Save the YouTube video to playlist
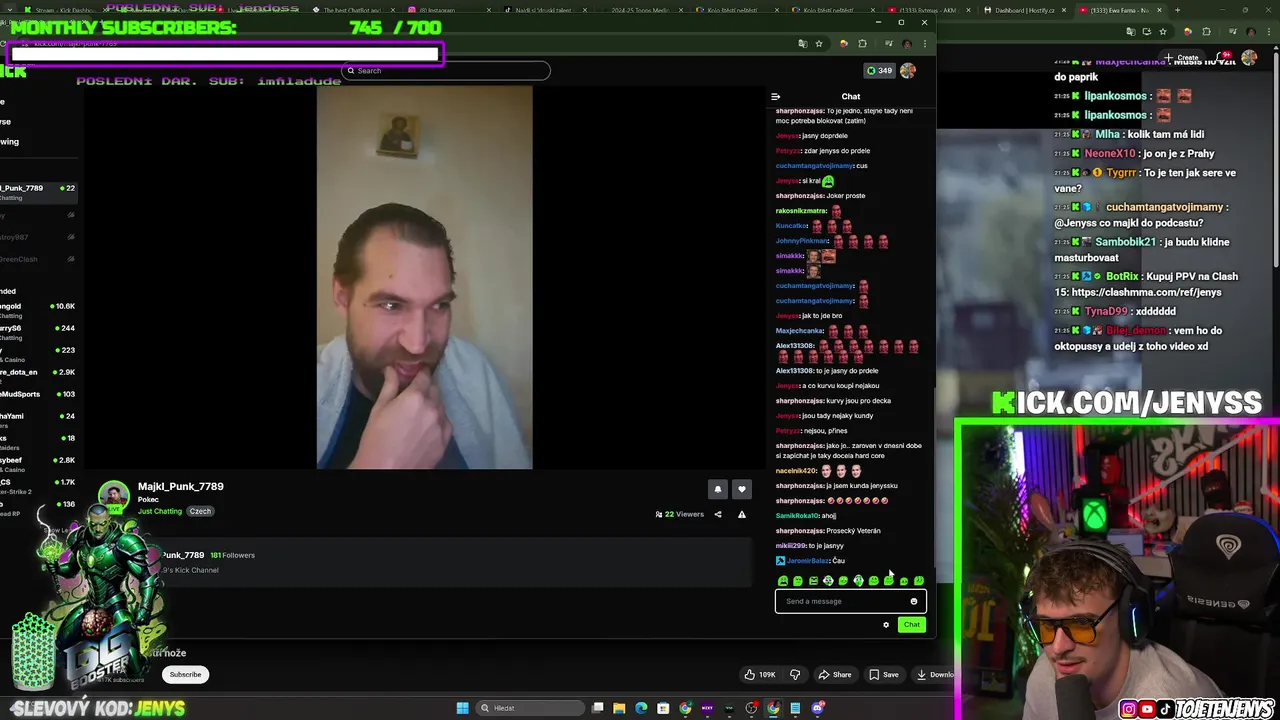The image size is (1280, 720). [x=883, y=675]
